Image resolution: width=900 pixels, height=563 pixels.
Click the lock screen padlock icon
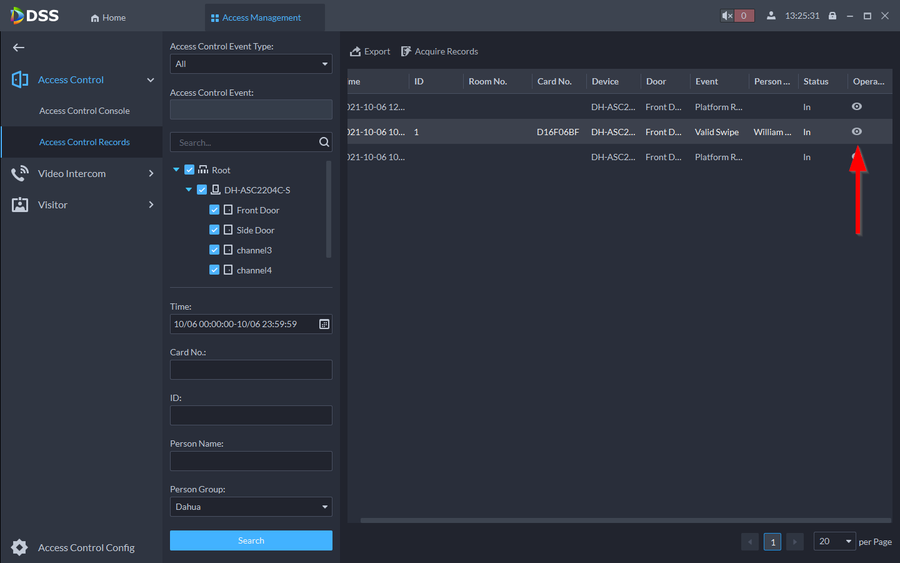coord(832,16)
